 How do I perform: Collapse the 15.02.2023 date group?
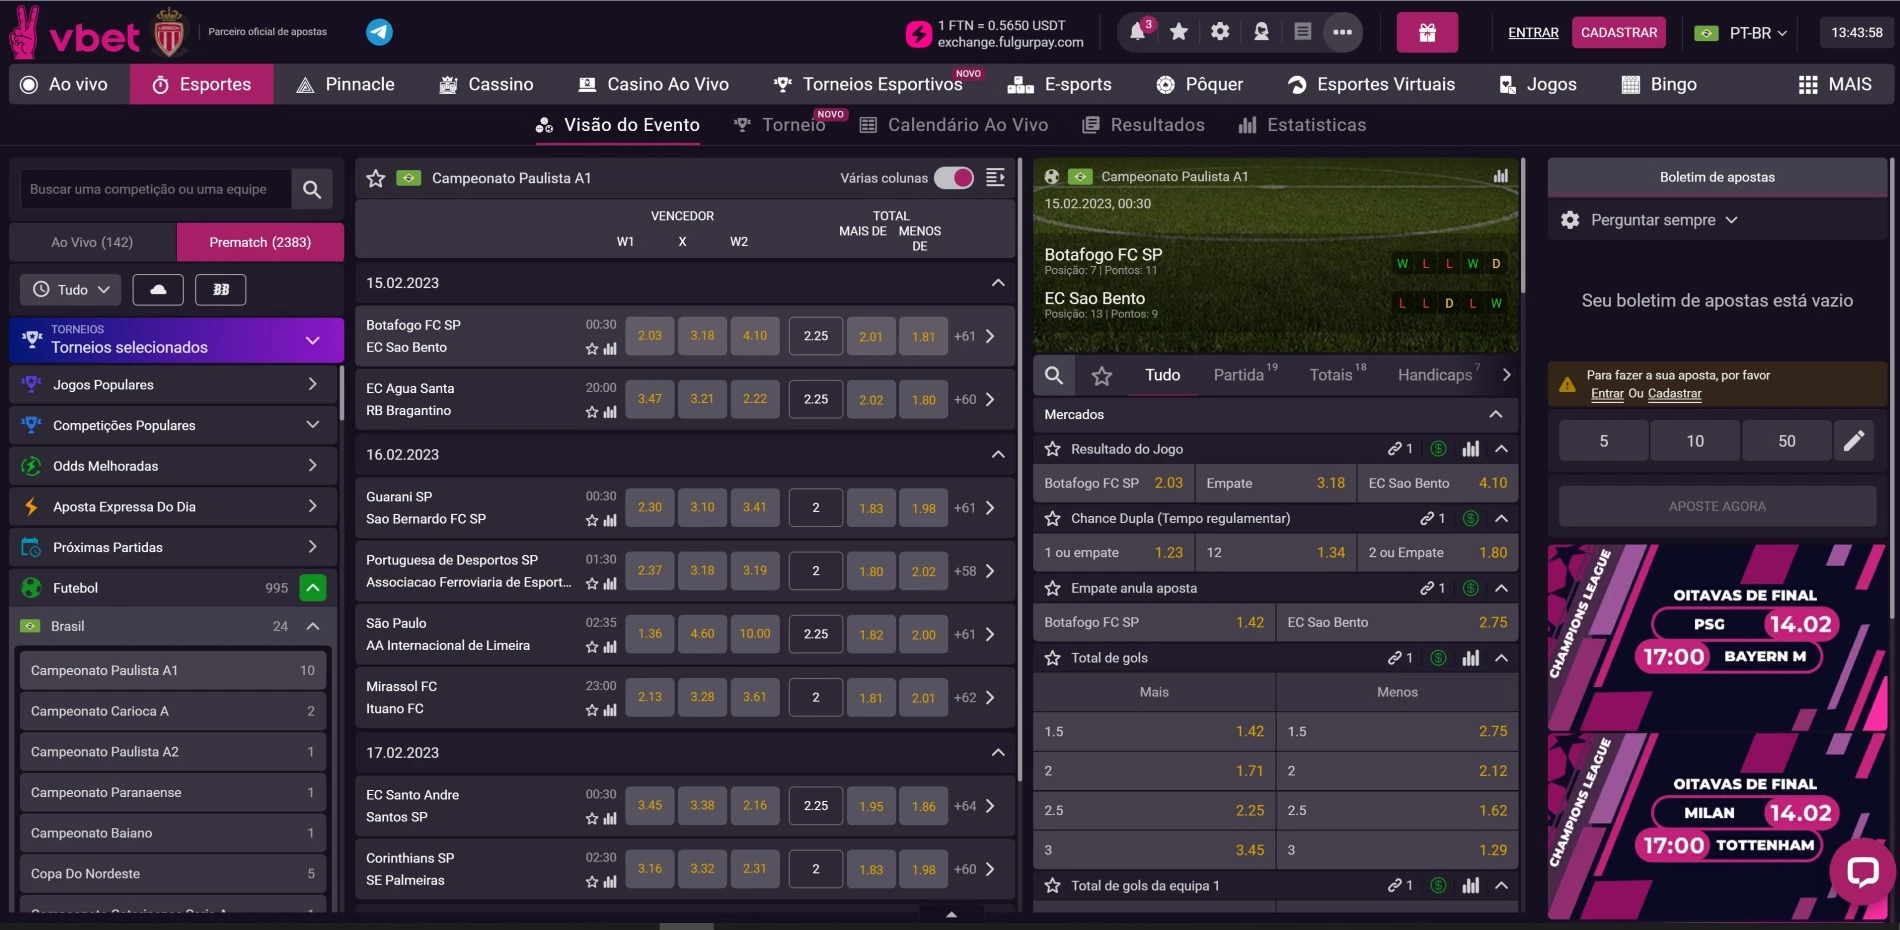[x=996, y=283]
